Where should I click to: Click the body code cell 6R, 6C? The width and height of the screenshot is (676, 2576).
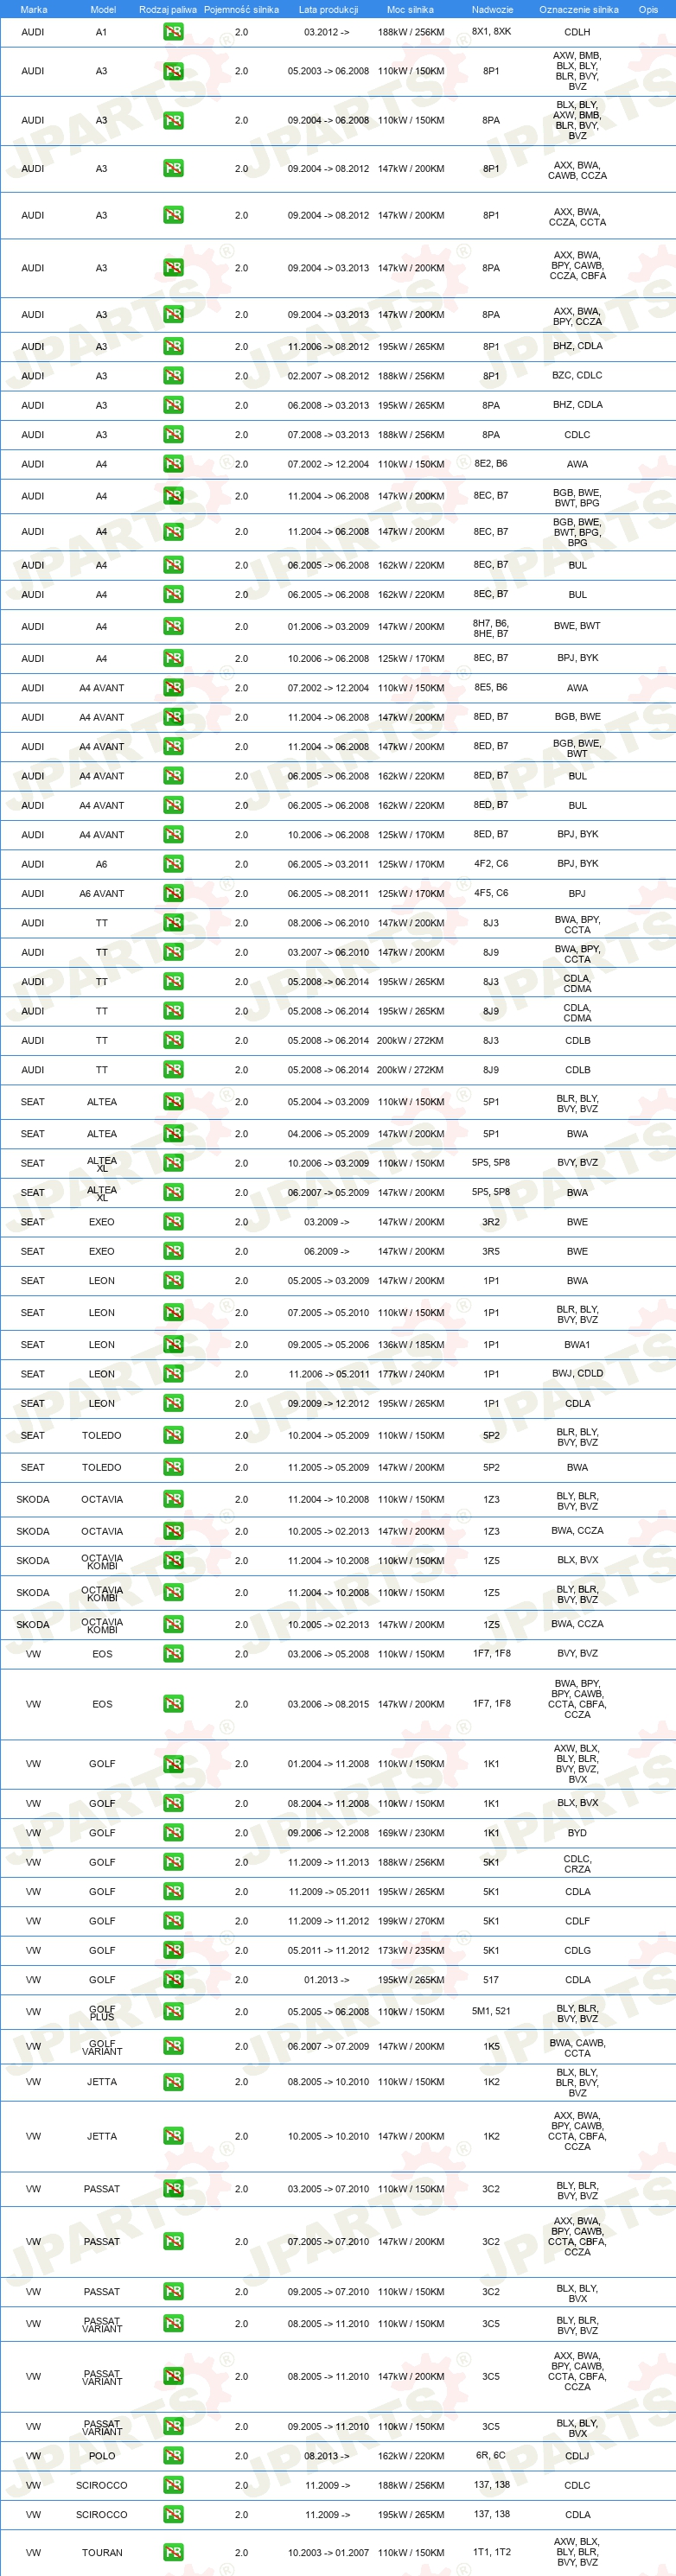(x=491, y=2456)
